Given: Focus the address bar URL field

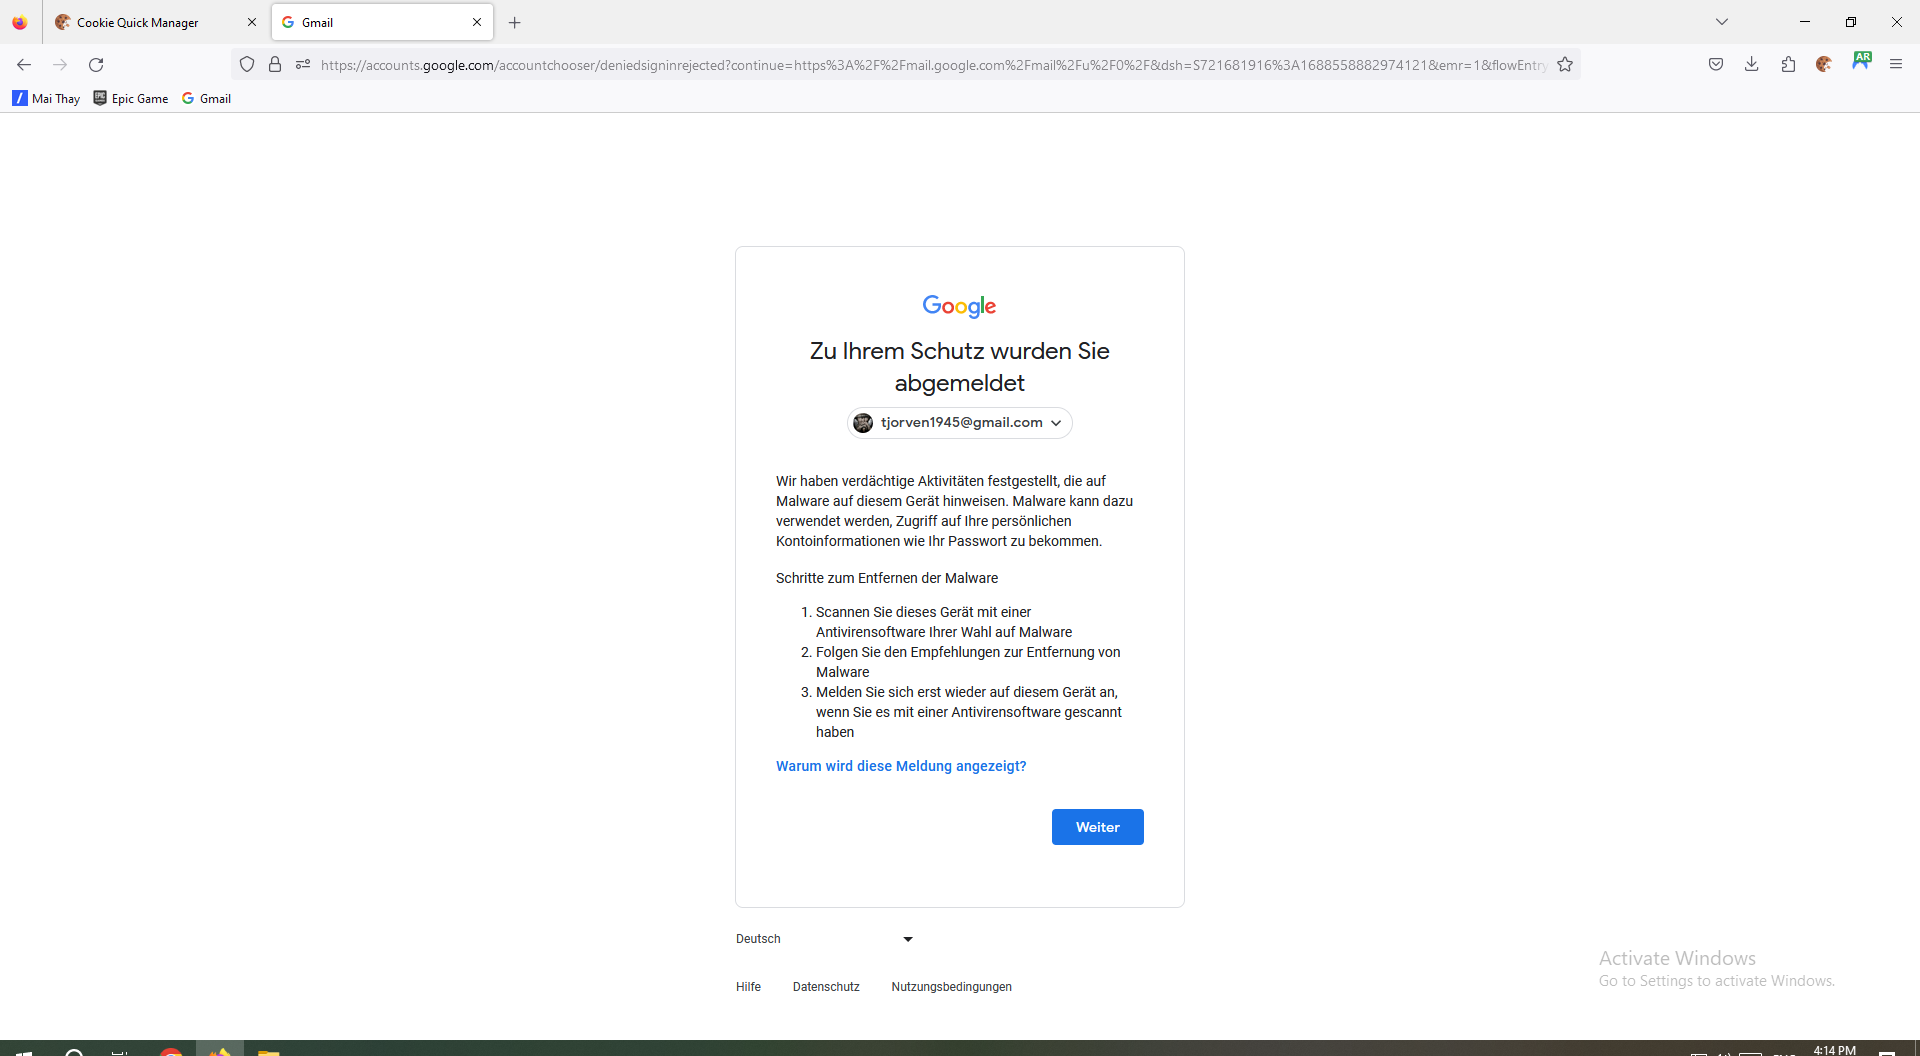Looking at the screenshot, I should pyautogui.click(x=933, y=65).
